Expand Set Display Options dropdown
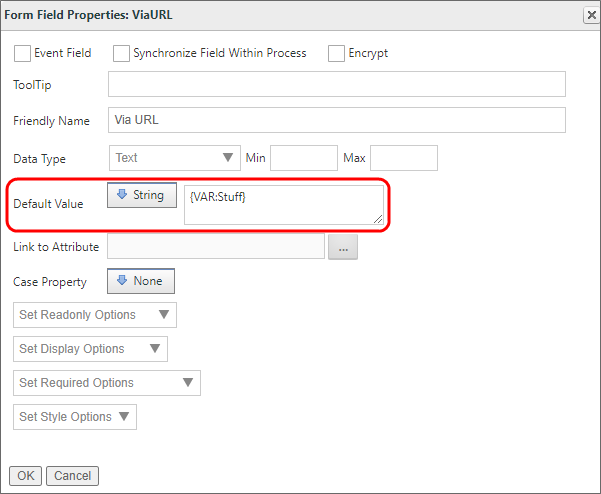The image size is (601, 494). click(90, 349)
